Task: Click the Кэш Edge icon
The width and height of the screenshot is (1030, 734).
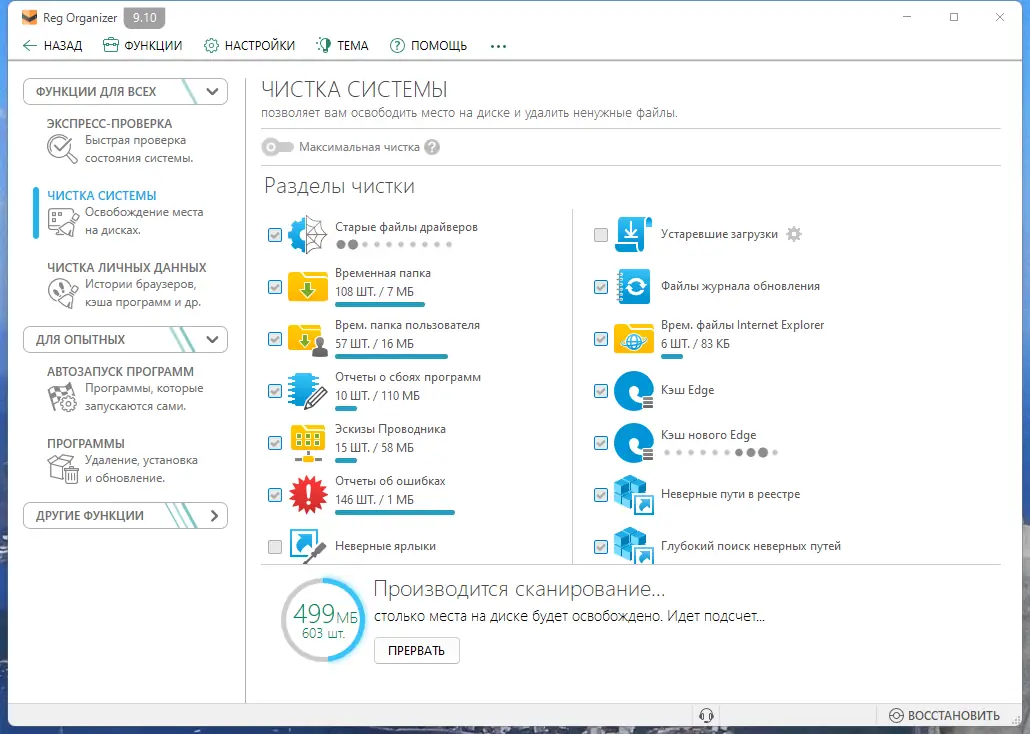Action: (x=633, y=391)
